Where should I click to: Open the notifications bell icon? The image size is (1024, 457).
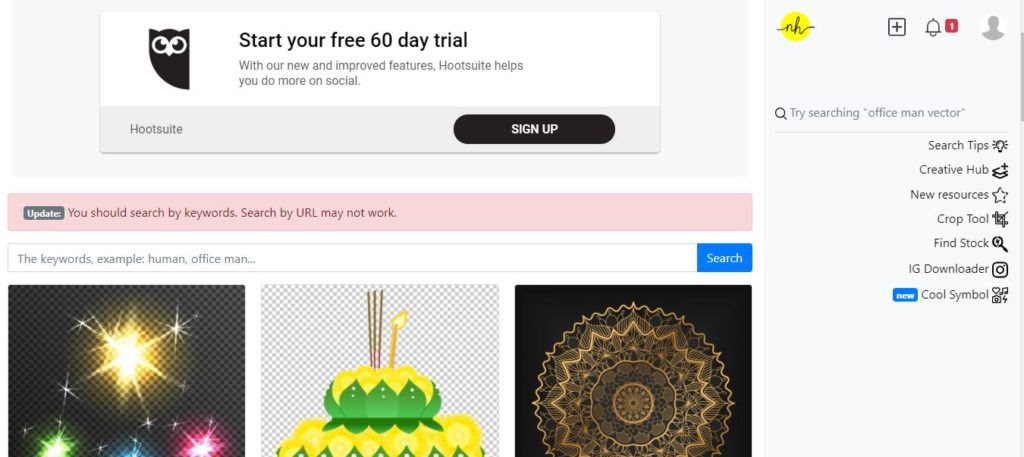(x=933, y=27)
